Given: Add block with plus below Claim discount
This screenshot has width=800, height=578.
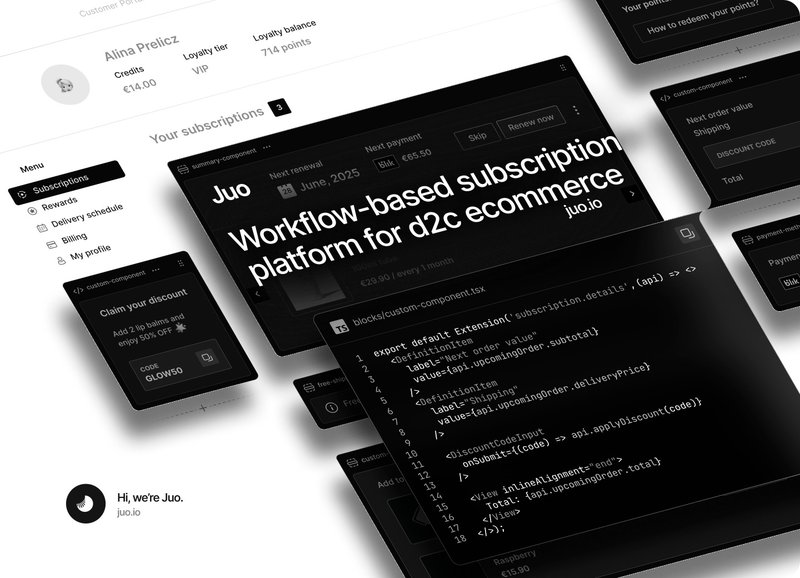Looking at the screenshot, I should [204, 408].
